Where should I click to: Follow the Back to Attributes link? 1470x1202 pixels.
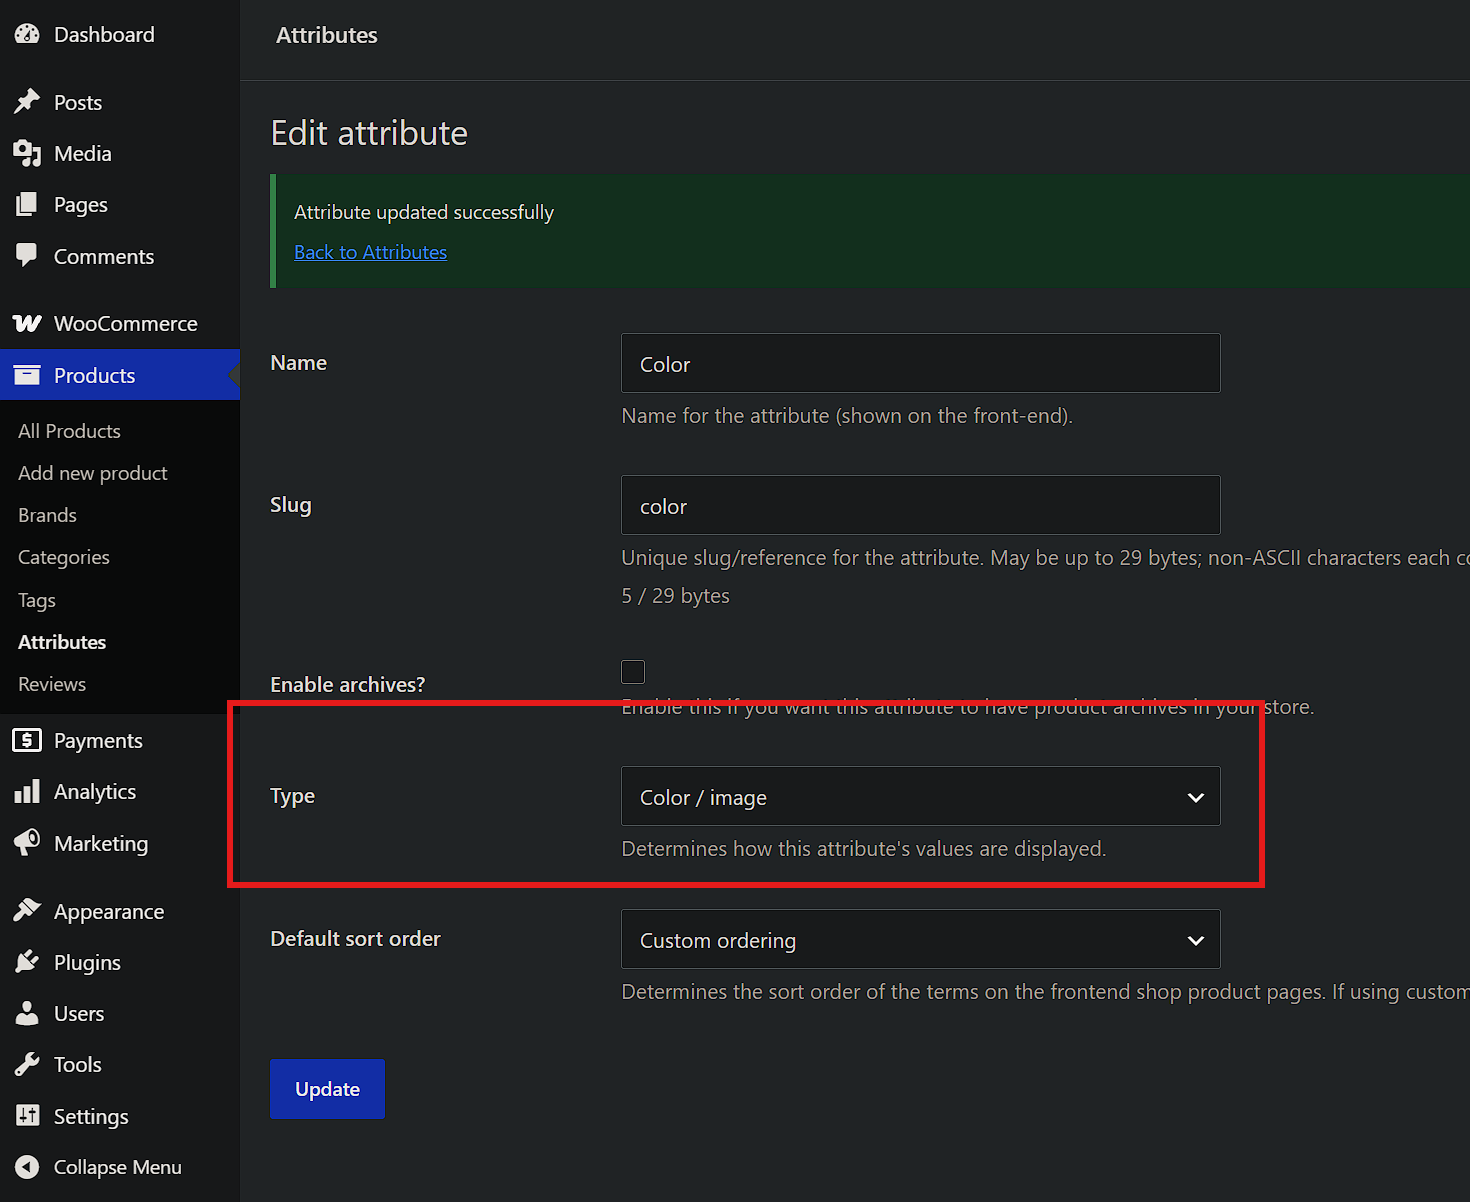(x=370, y=252)
